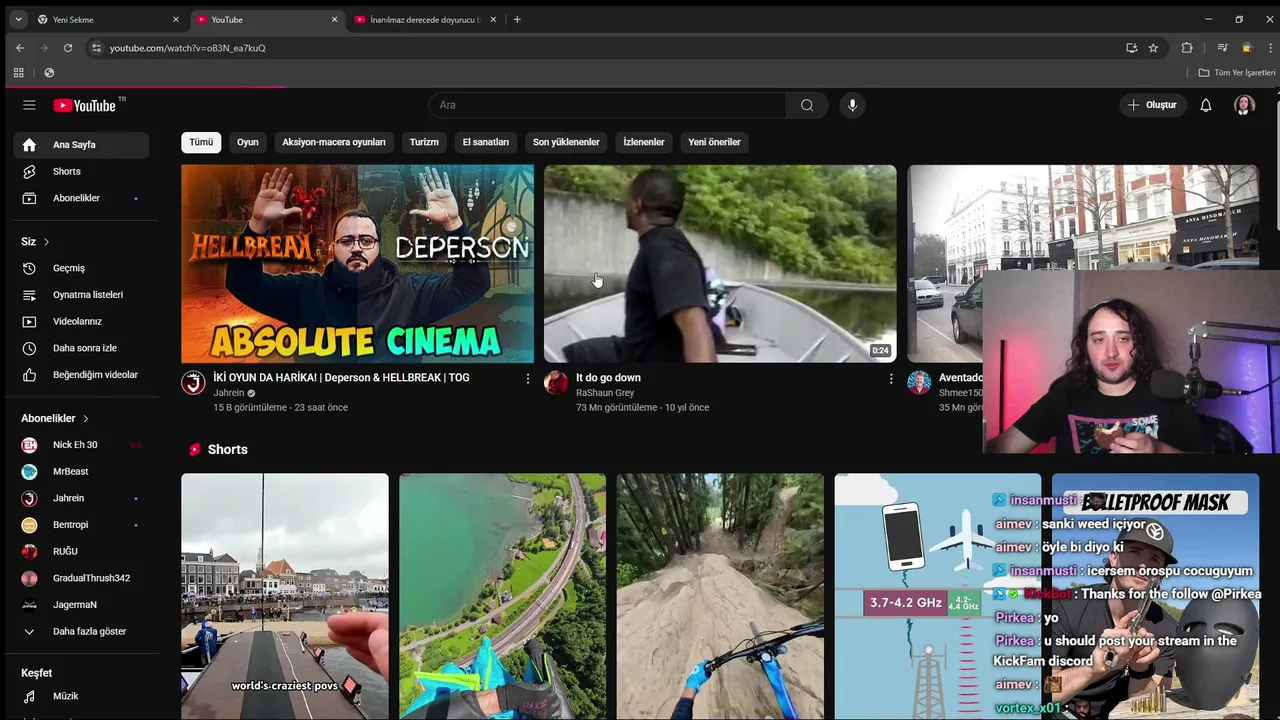Select the Oyun filter chip
Screen dimensions: 1280x720
tap(248, 142)
